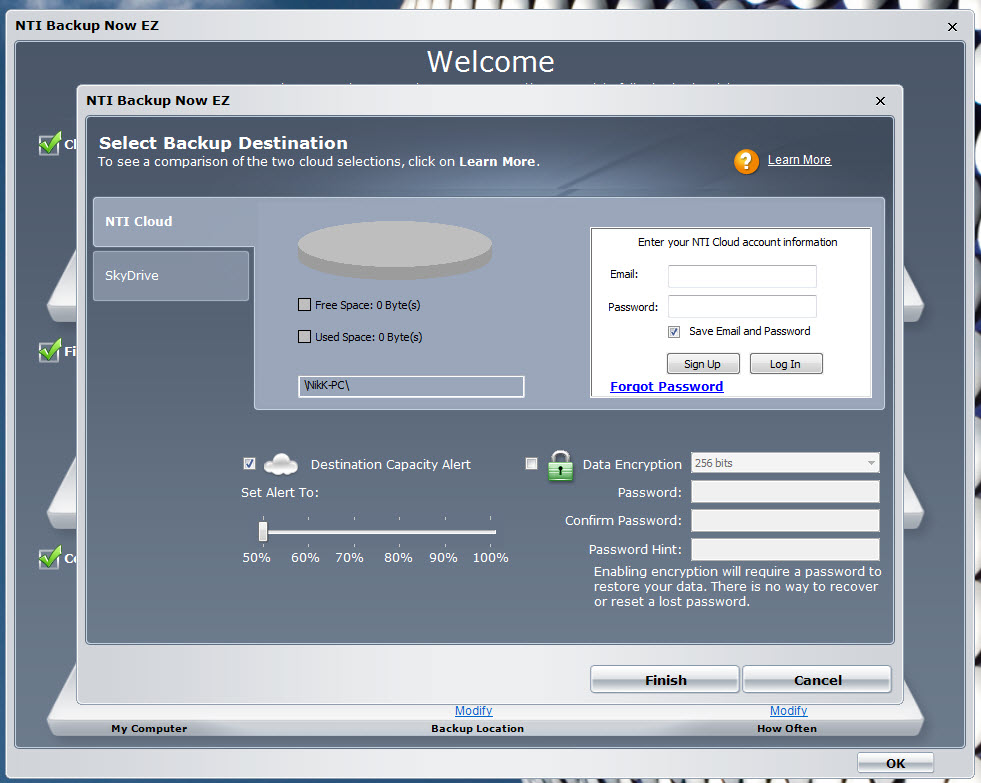Viewport: 981px width, 783px height.
Task: Click the "Enter your NTI Cloud account information" text
Action: coord(737,242)
